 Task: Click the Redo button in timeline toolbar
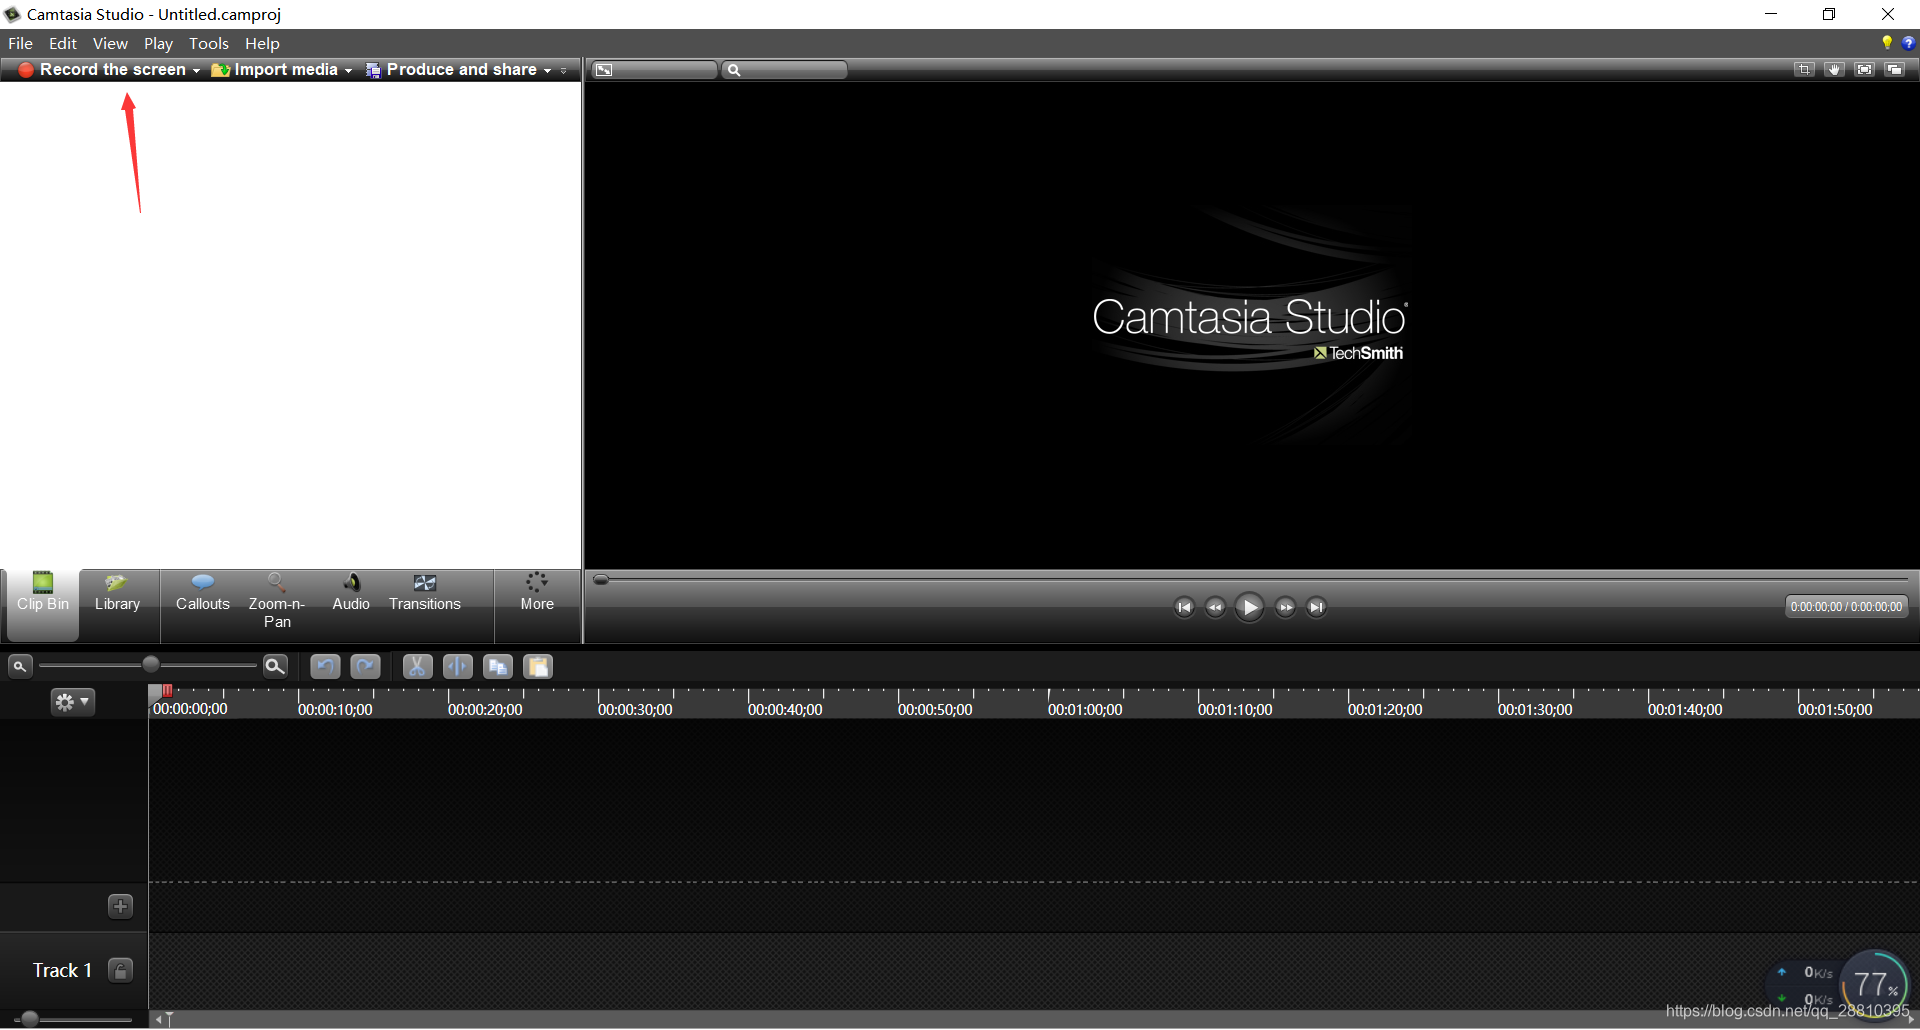click(365, 667)
